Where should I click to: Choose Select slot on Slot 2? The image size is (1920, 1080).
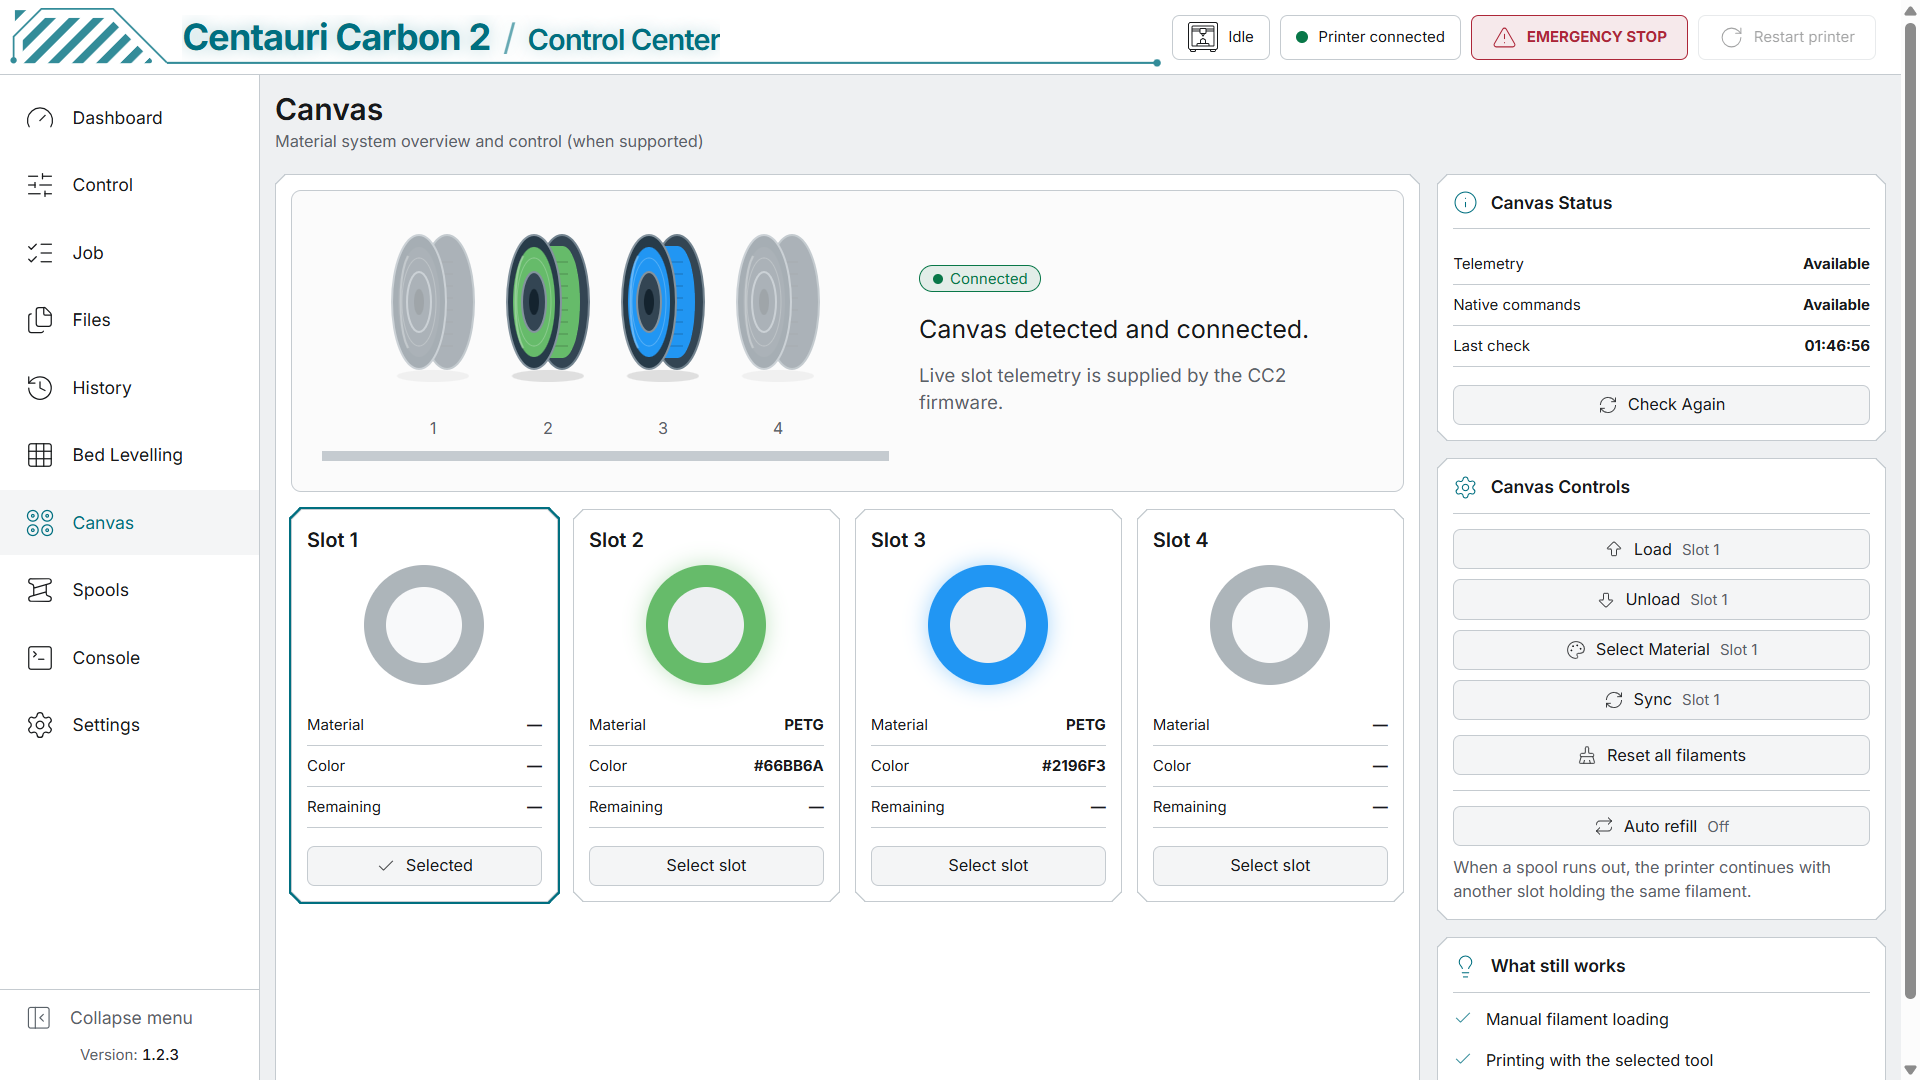point(706,866)
